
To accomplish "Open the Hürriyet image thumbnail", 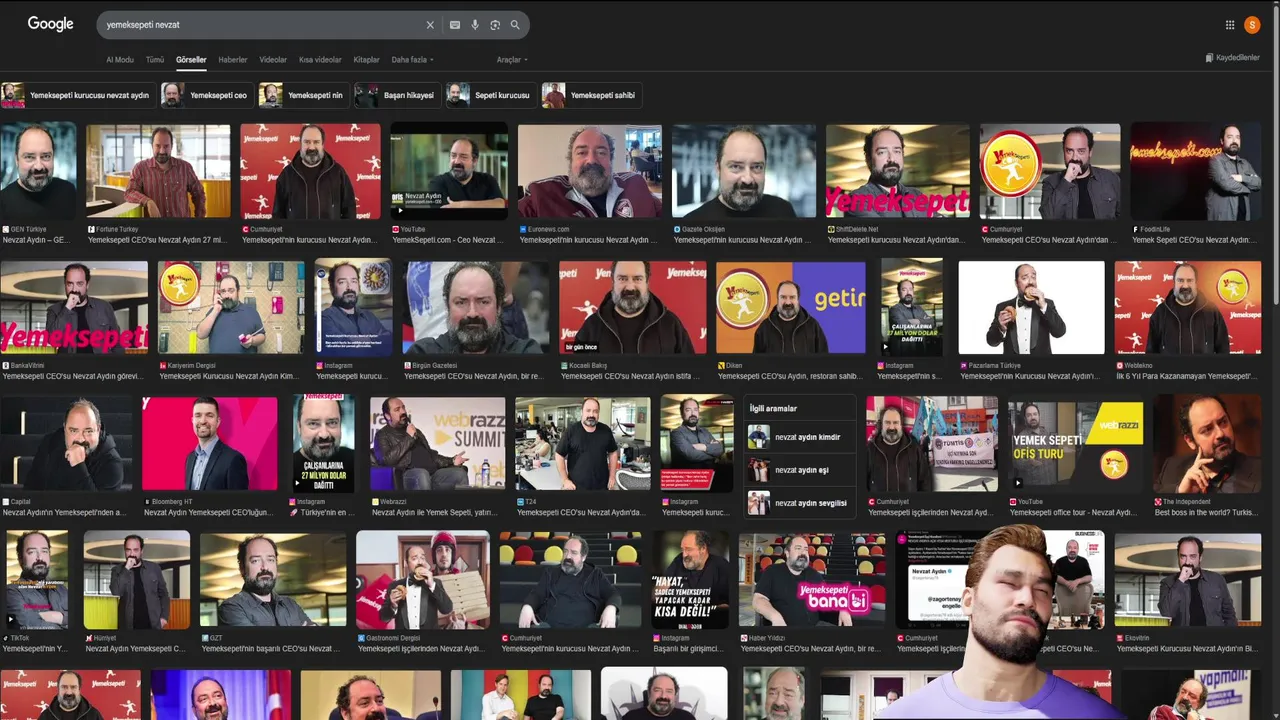I will 137,579.
